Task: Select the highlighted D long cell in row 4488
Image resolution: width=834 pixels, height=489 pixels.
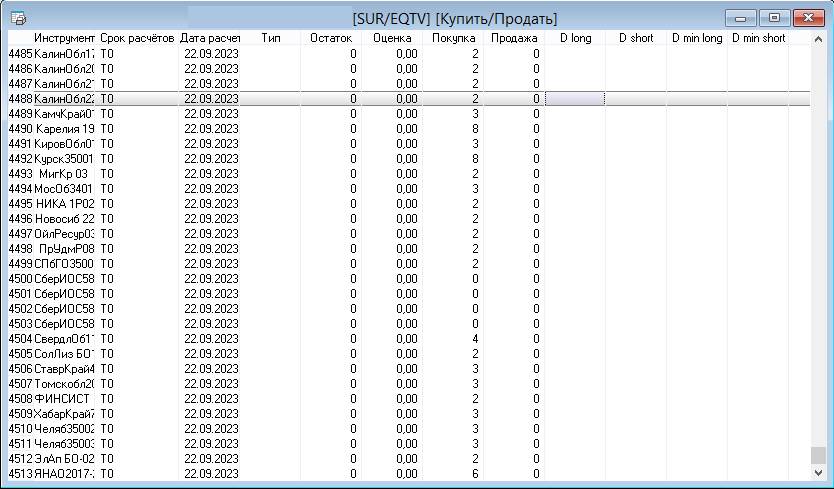Action: pyautogui.click(x=574, y=99)
